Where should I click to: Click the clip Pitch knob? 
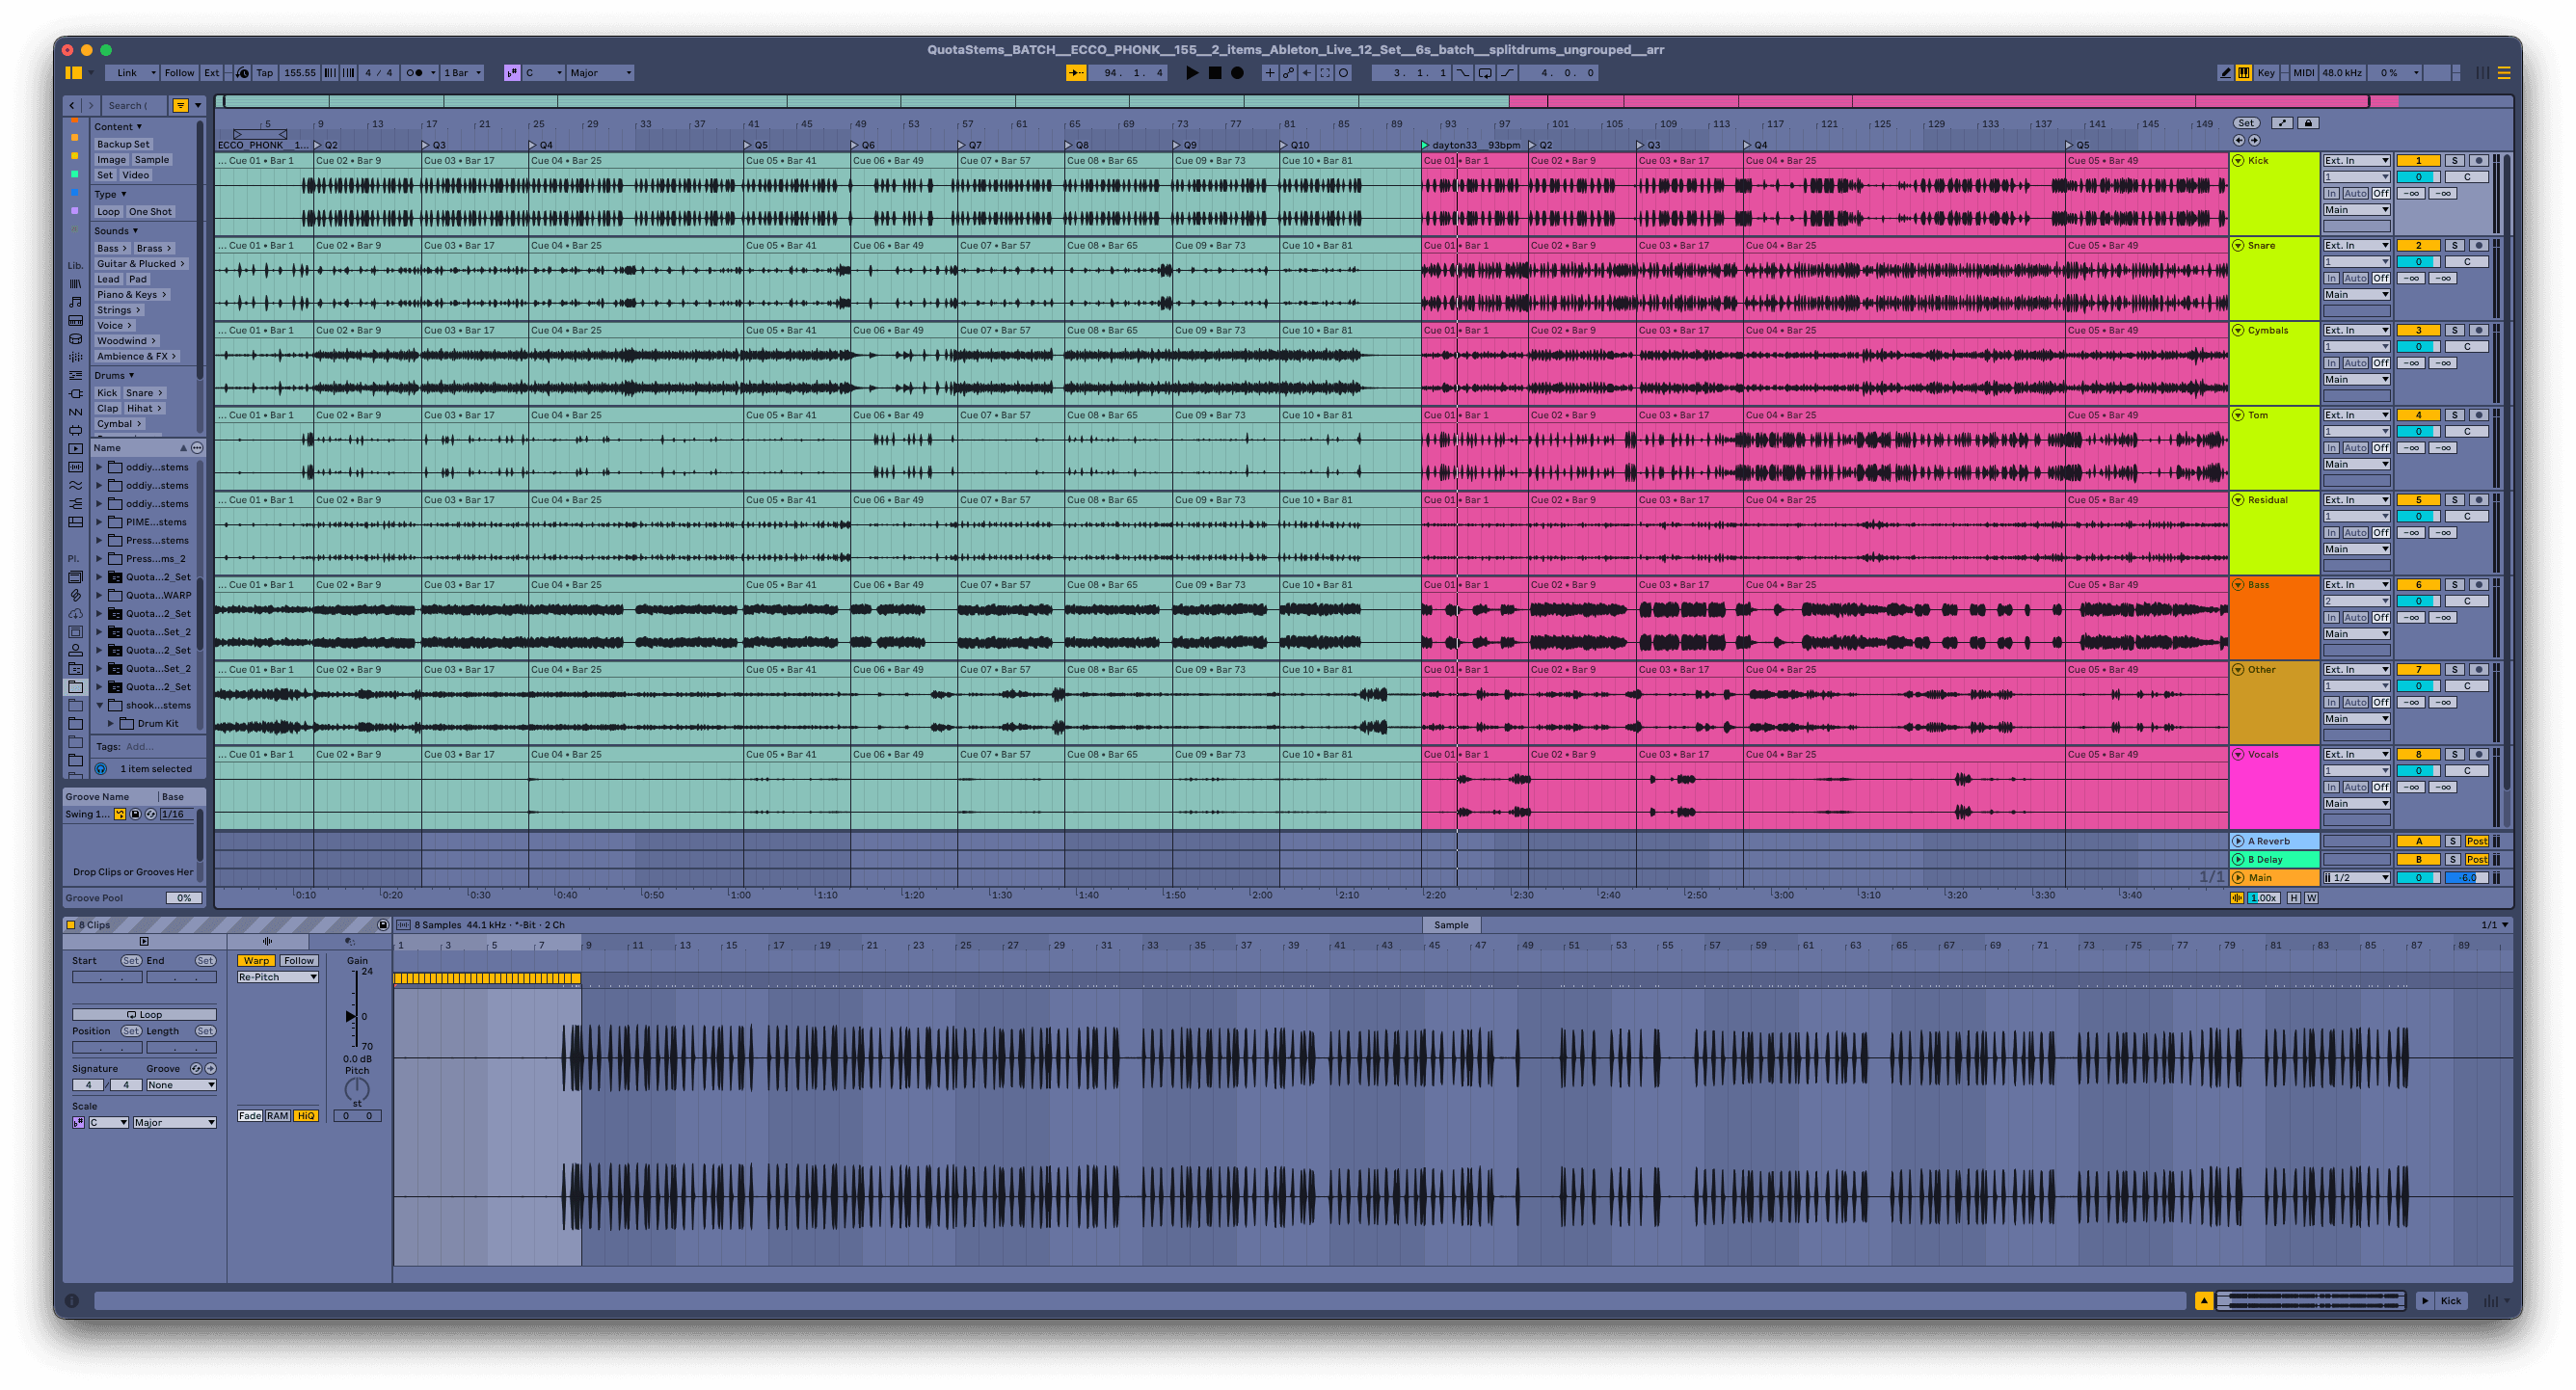tap(357, 1089)
